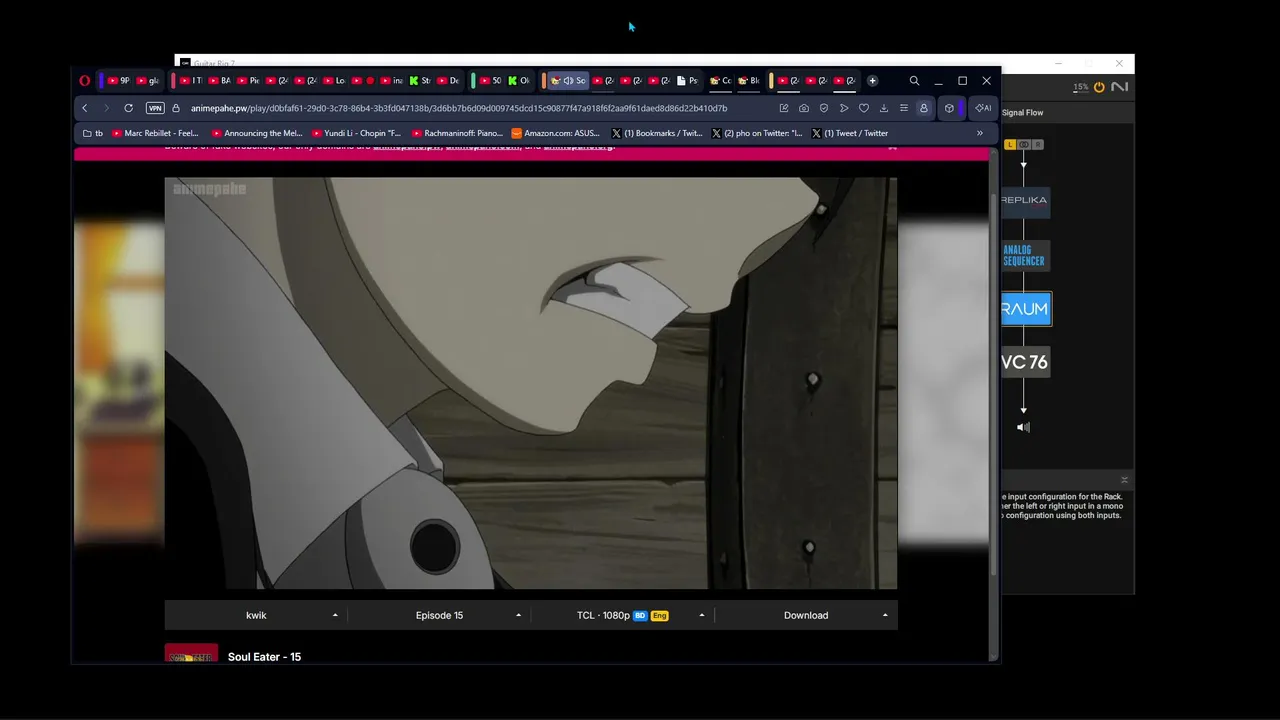The width and height of the screenshot is (1280, 720).
Task: Open the 'Rachmaninoff: Piano...' bookmark
Action: click(457, 133)
